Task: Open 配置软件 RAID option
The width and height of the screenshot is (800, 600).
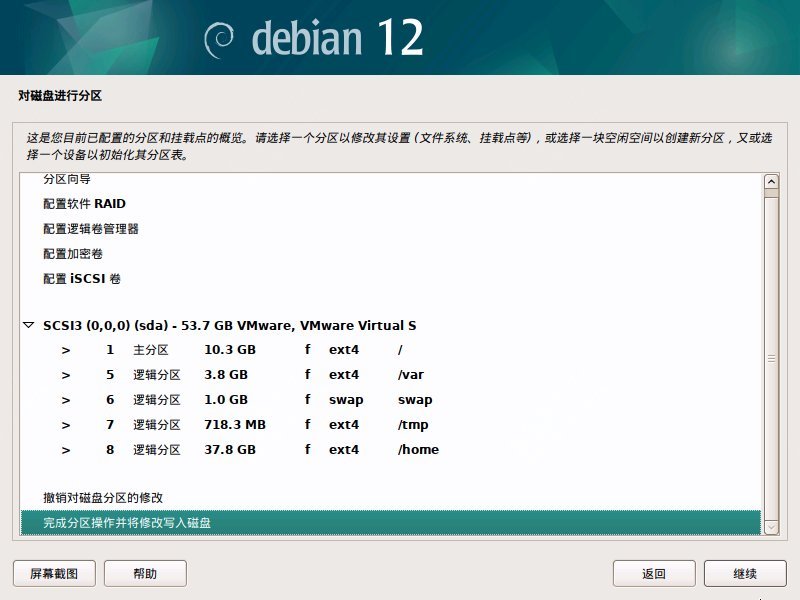Action: (84, 204)
